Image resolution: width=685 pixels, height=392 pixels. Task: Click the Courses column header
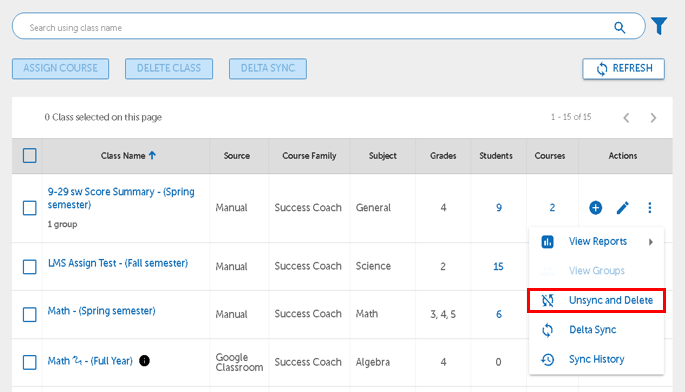pyautogui.click(x=550, y=156)
